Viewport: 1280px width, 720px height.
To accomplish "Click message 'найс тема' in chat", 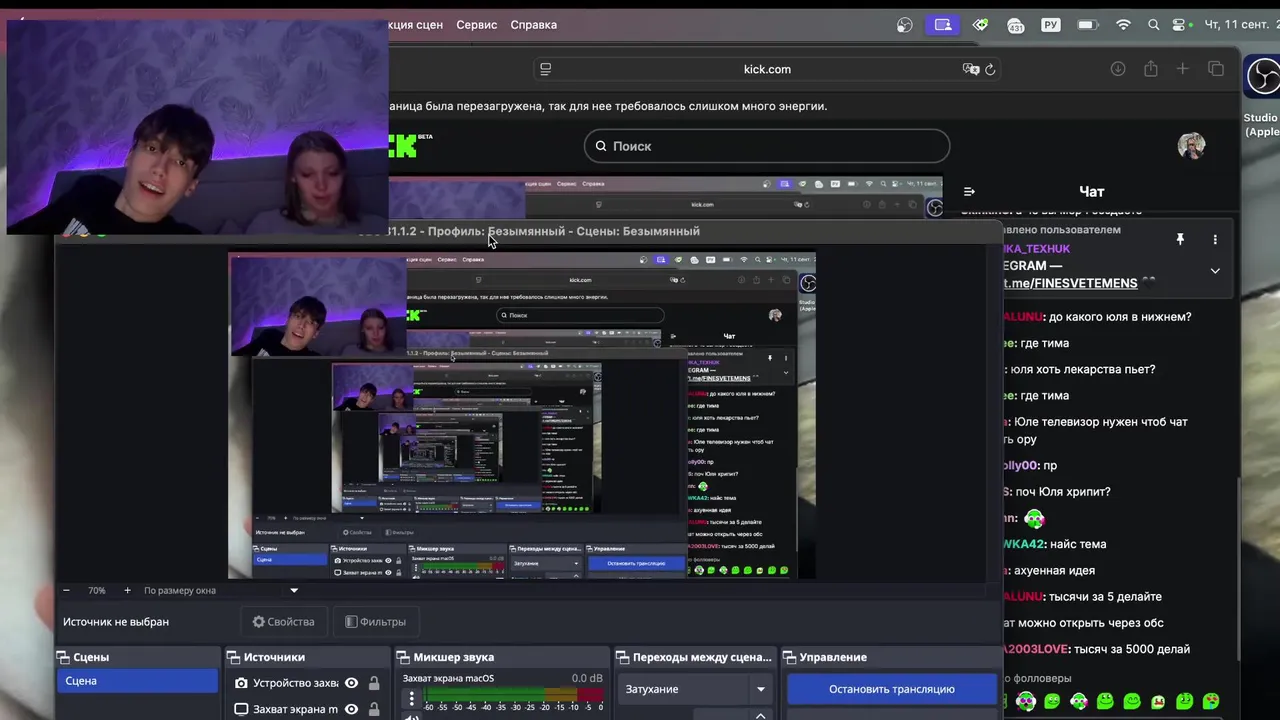I will pyautogui.click(x=1078, y=544).
